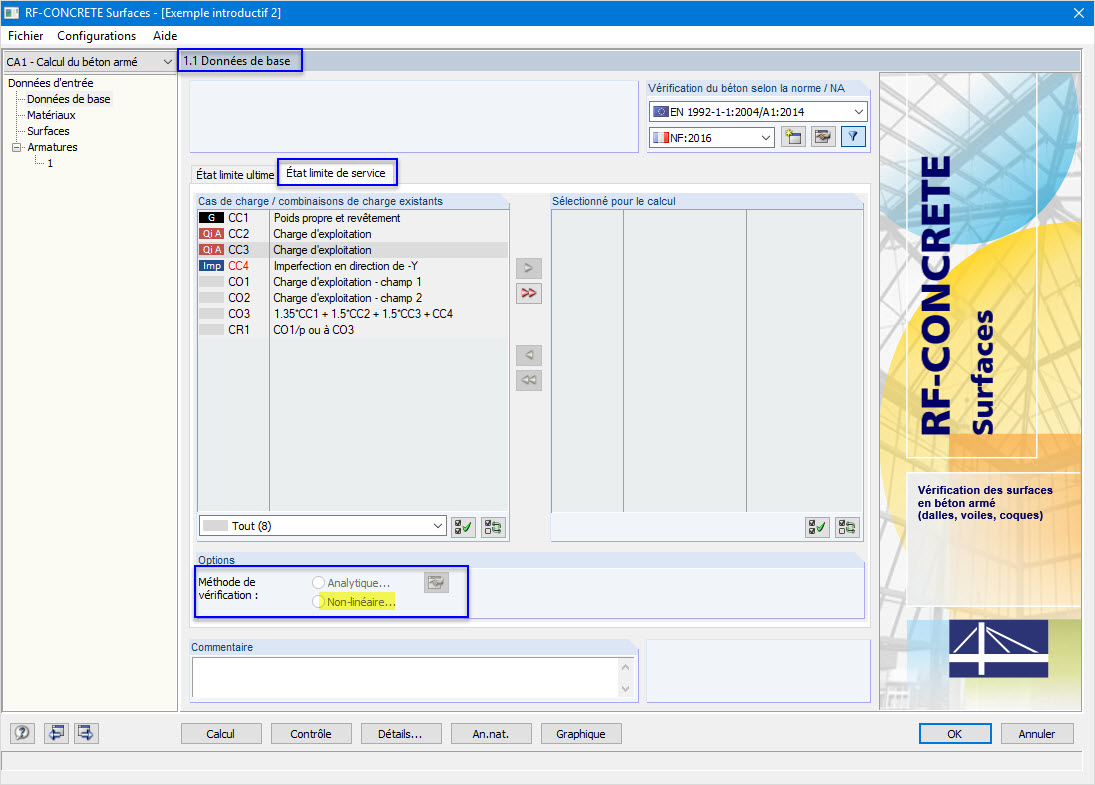Select tree item 1 under Armatures
The image size is (1095, 785).
[x=50, y=163]
